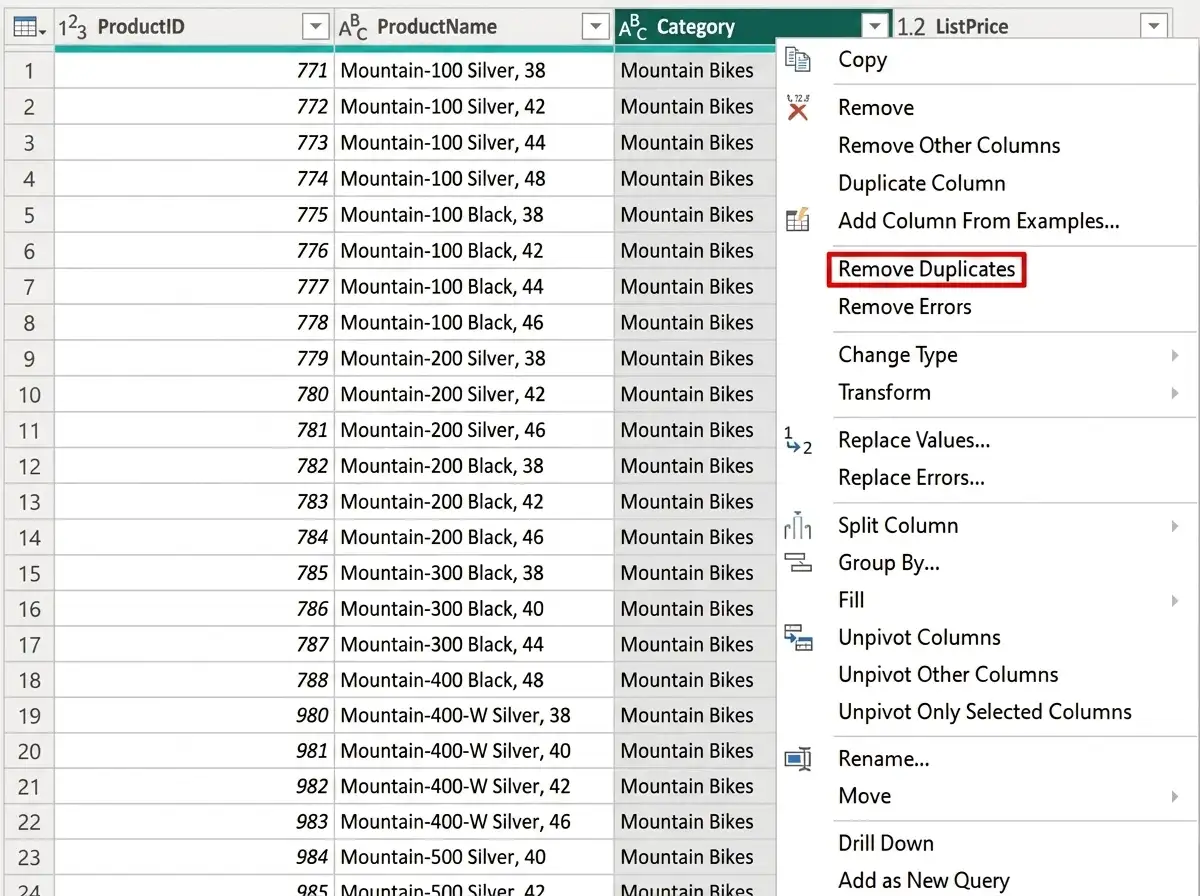
Task: Choose Copy from the context menu
Action: (862, 60)
